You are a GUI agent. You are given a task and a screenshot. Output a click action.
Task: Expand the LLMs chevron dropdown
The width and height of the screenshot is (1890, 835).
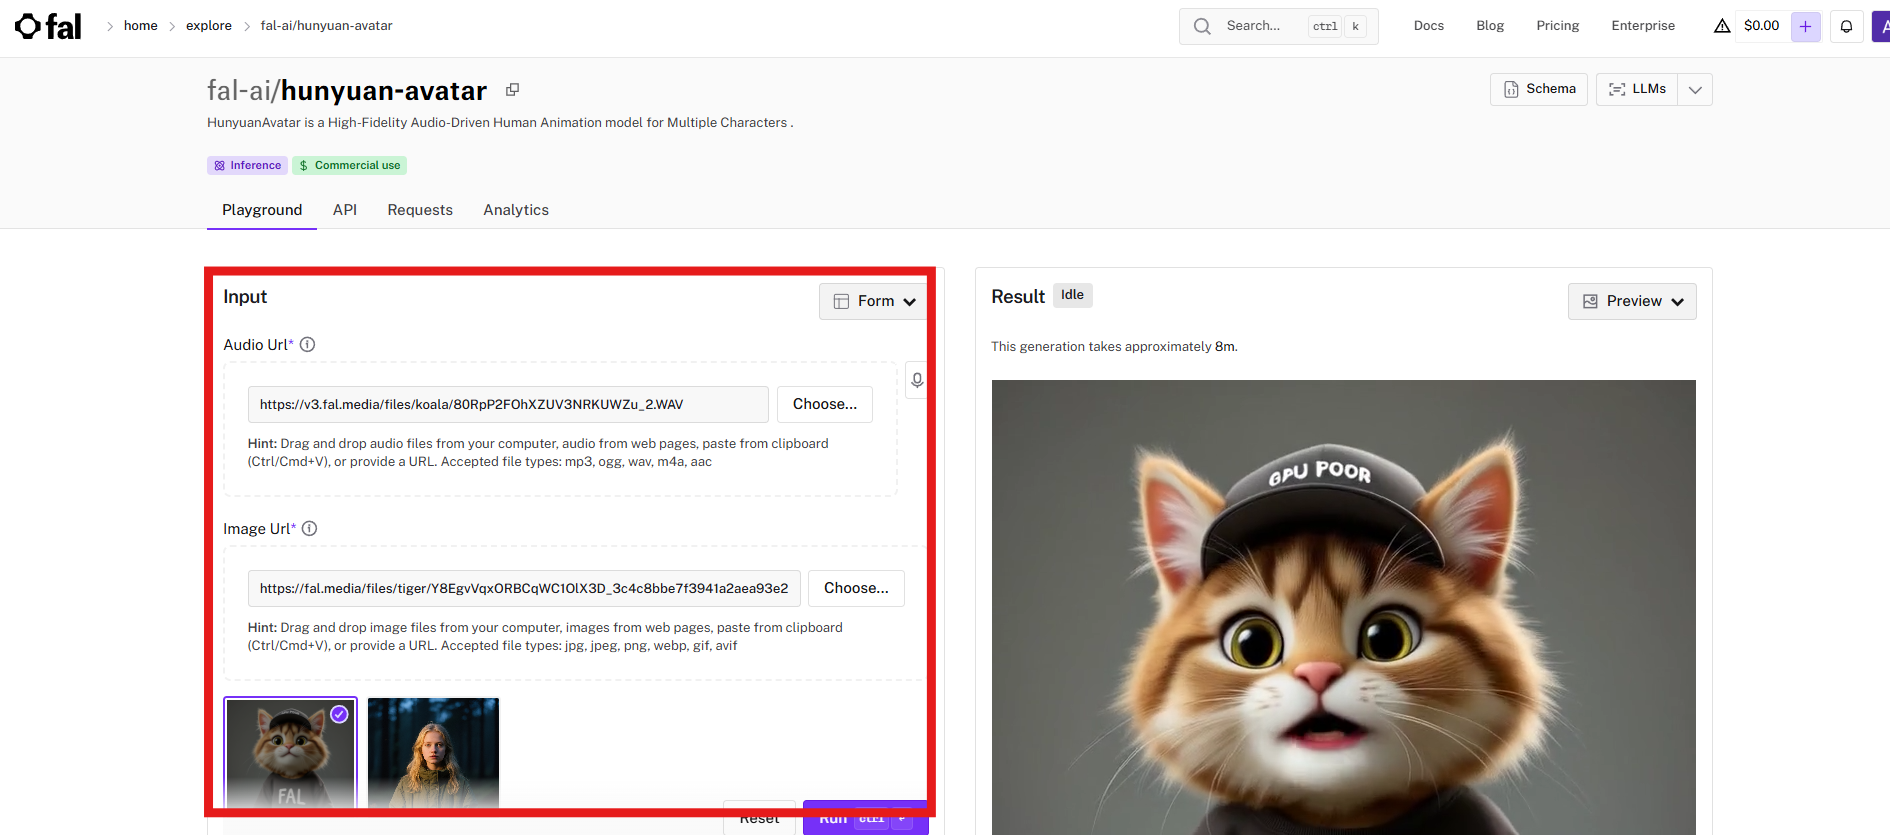coord(1695,90)
